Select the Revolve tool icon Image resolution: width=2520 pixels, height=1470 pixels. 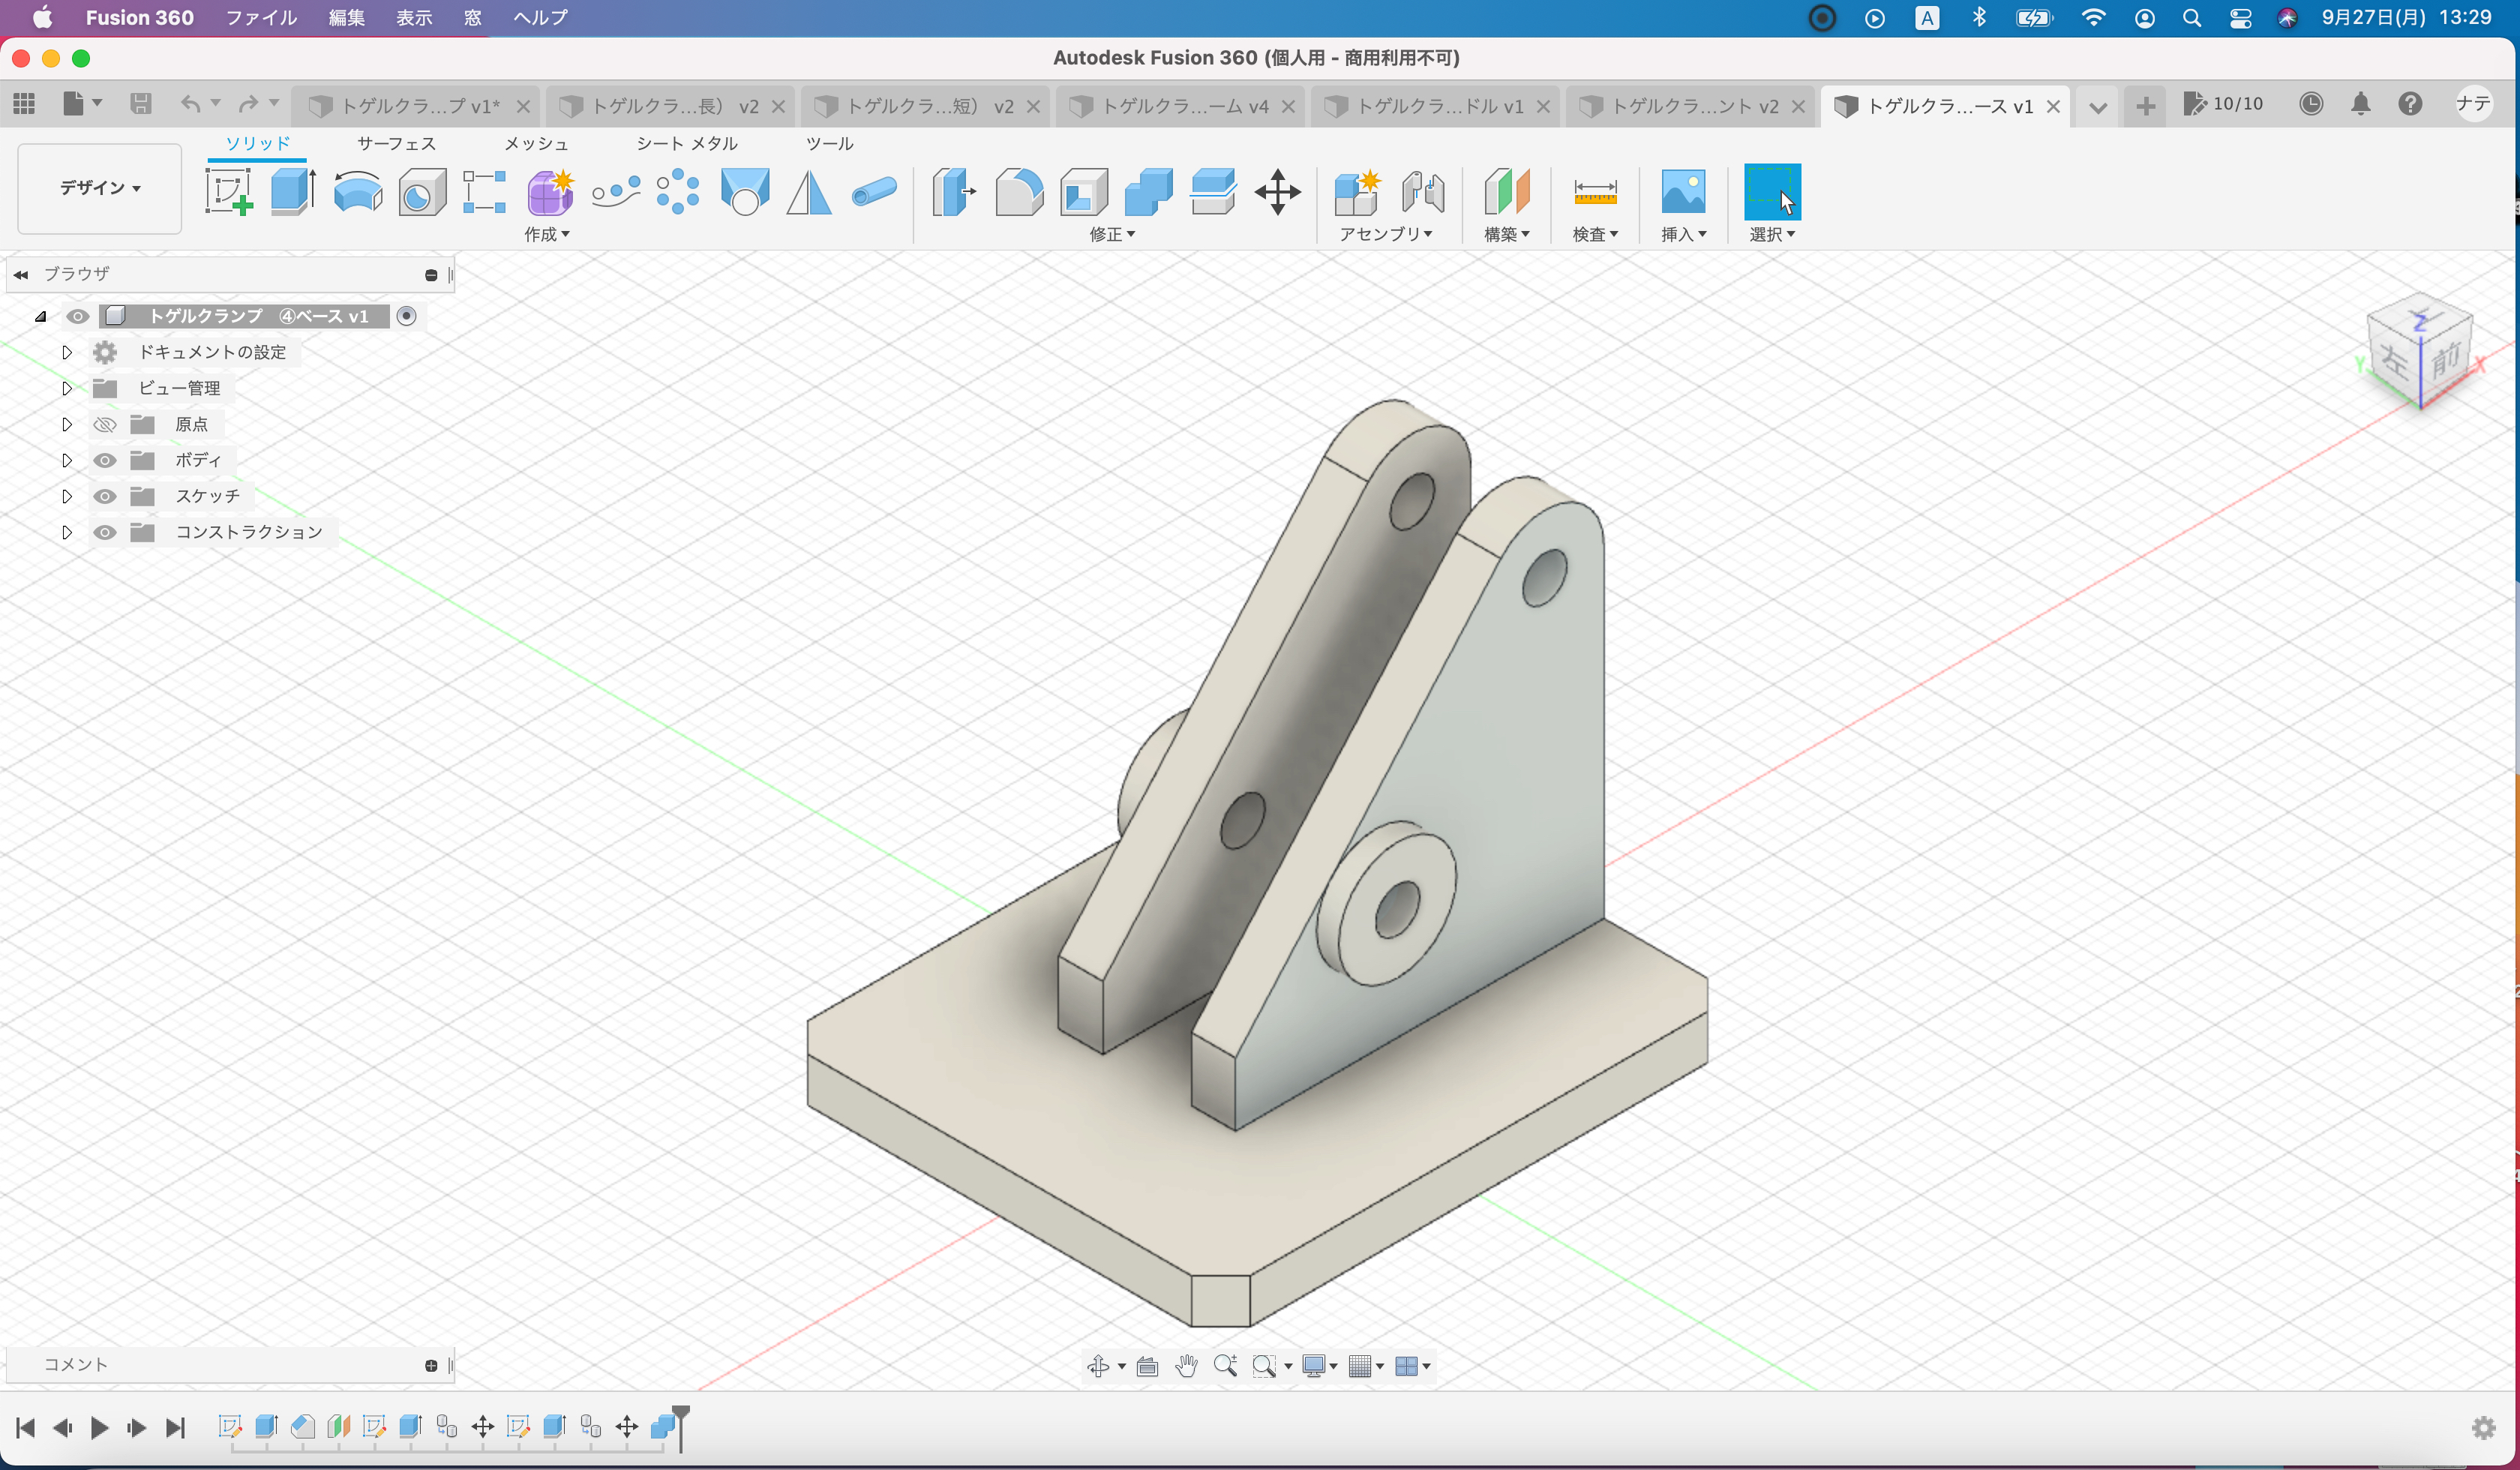coord(357,191)
